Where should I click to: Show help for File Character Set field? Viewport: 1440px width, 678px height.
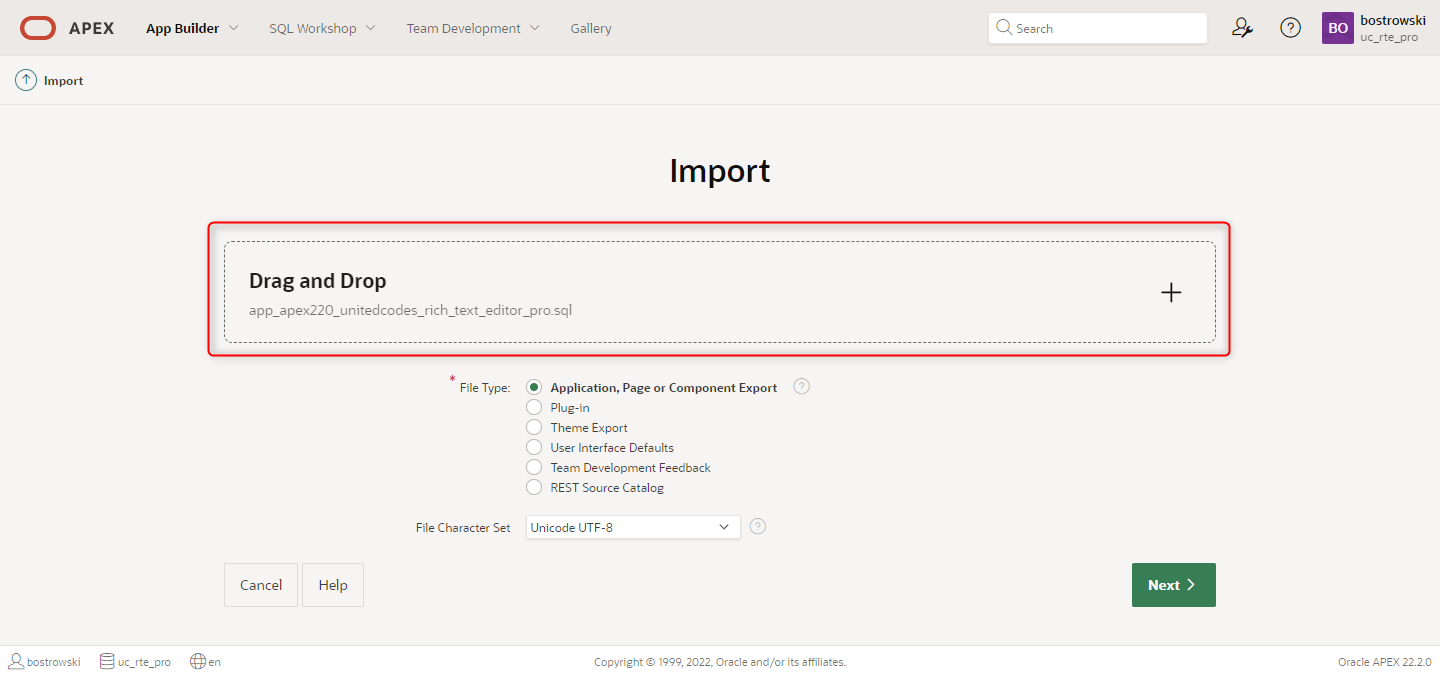coord(758,526)
